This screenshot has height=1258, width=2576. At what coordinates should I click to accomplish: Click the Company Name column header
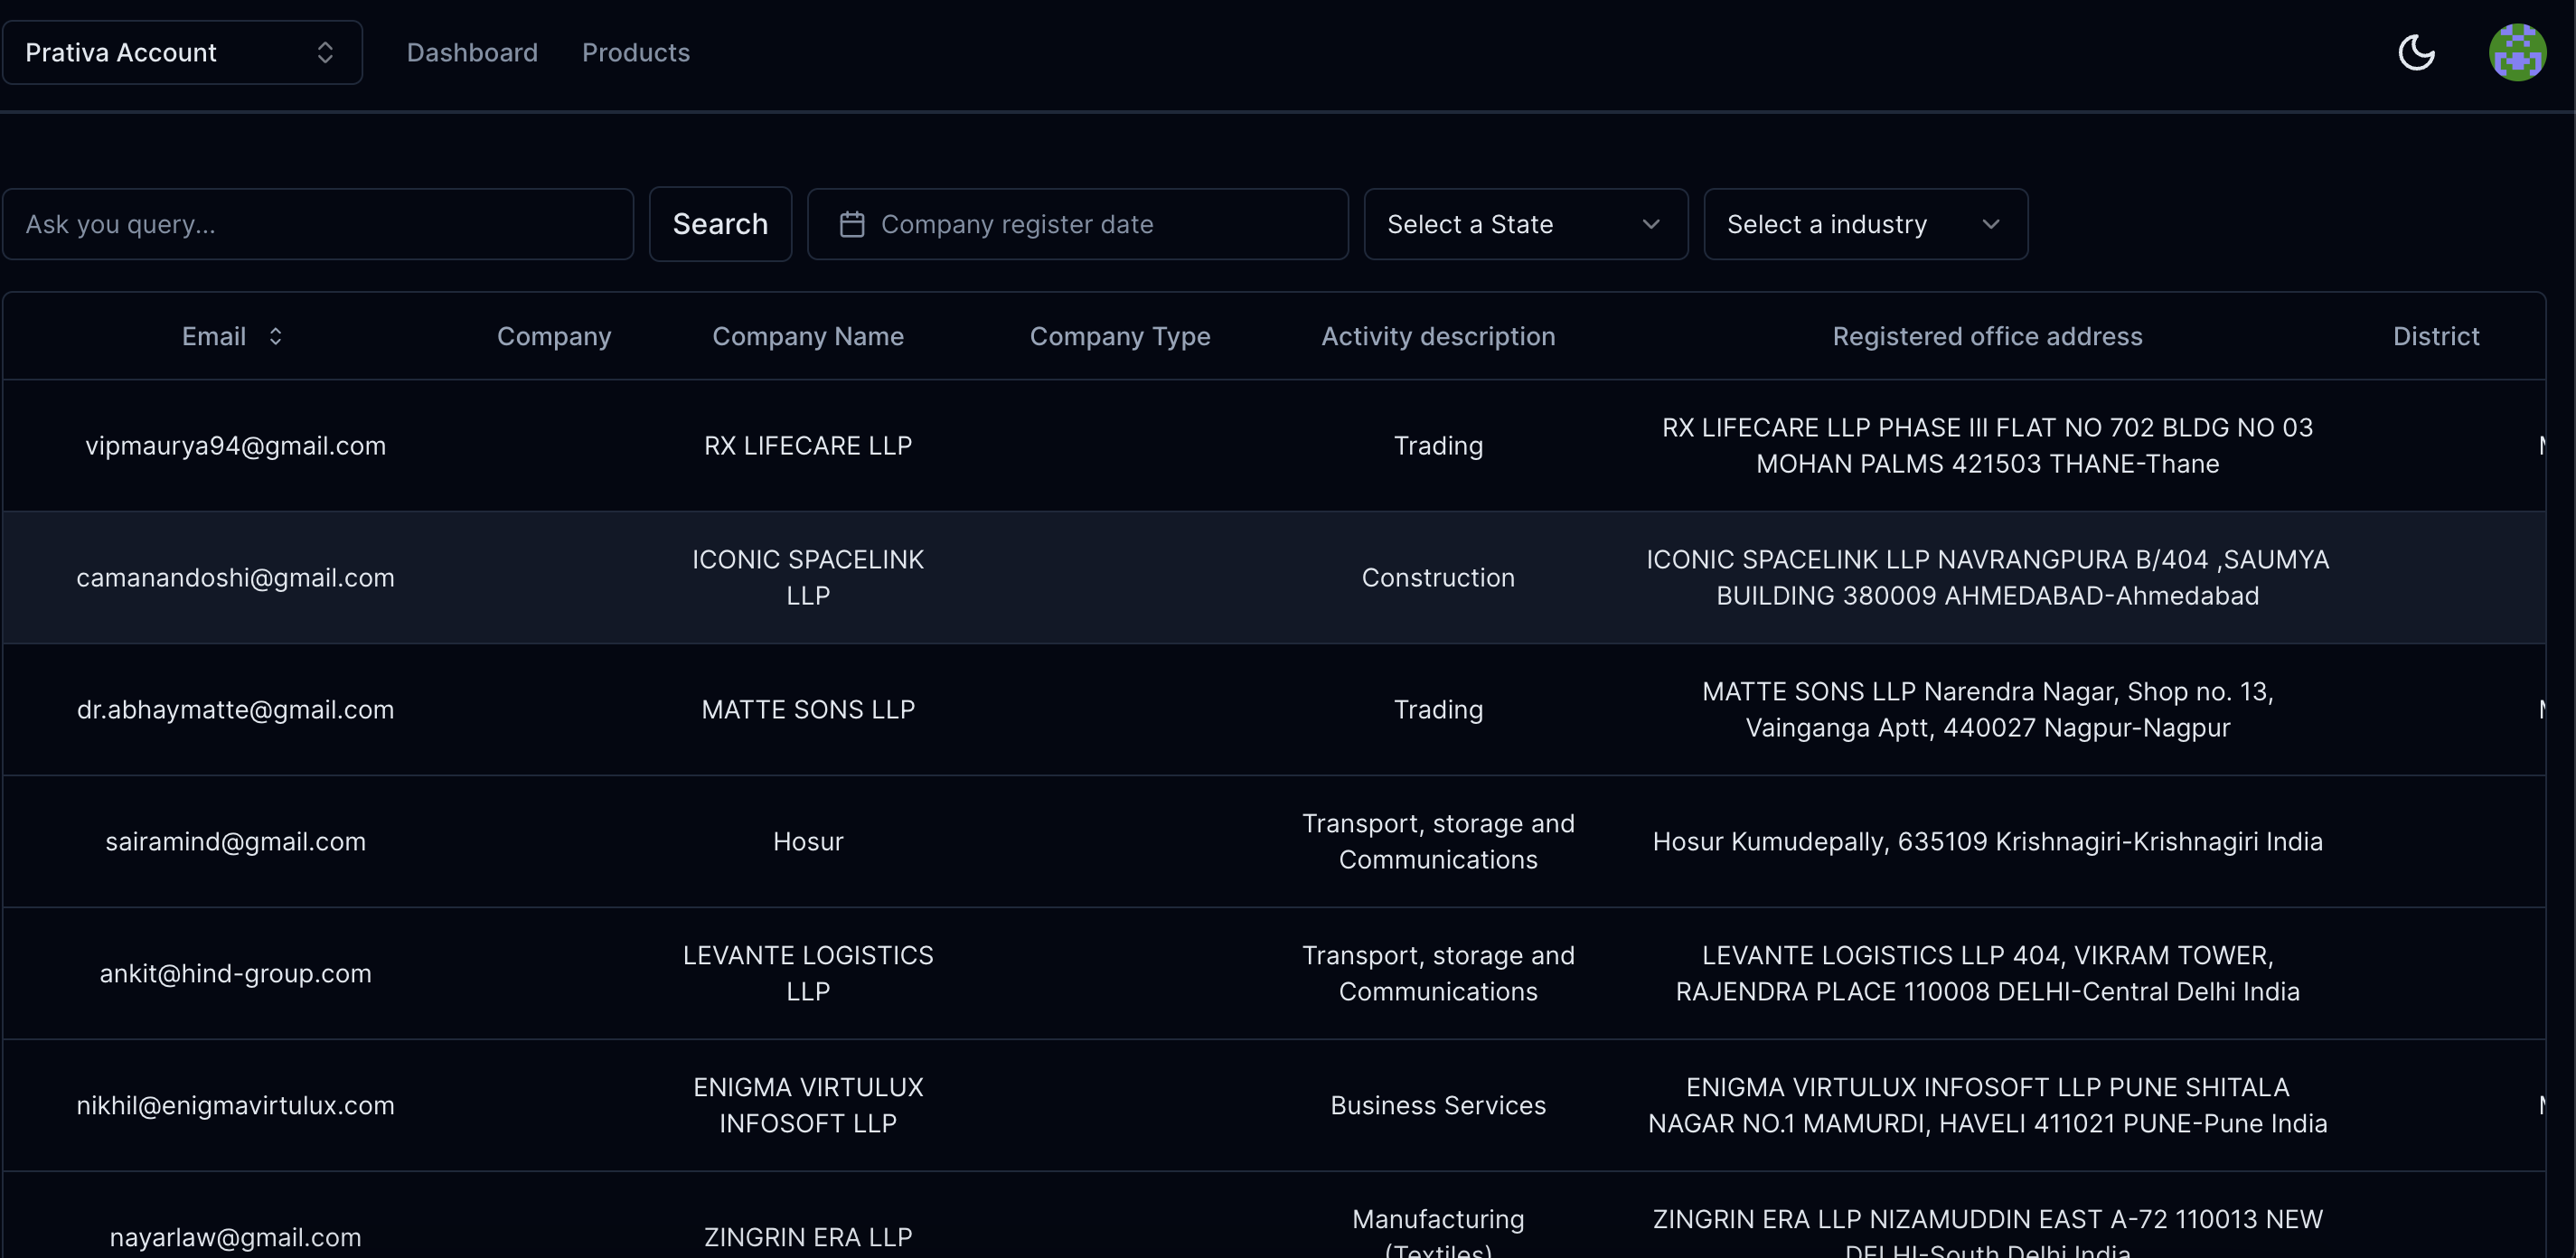[x=808, y=336]
